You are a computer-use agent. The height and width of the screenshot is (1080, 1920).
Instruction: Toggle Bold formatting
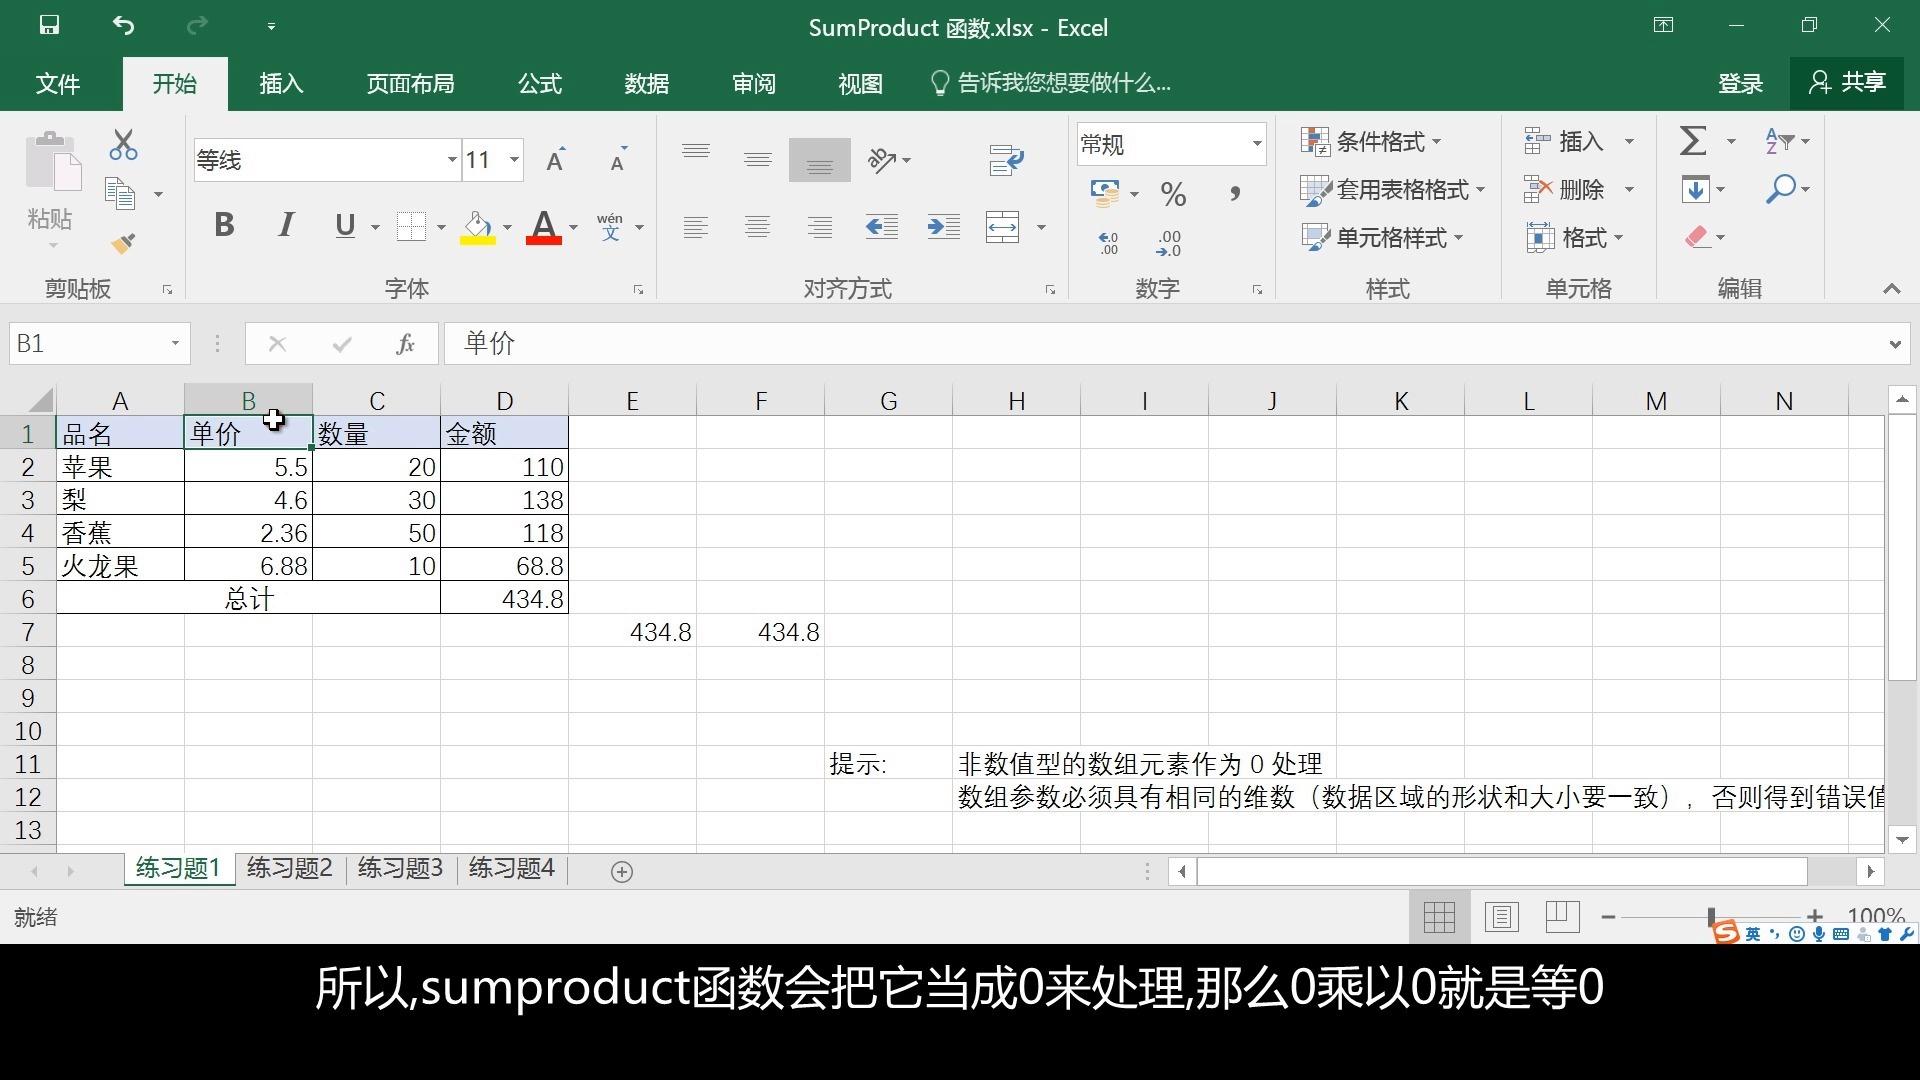coord(224,226)
